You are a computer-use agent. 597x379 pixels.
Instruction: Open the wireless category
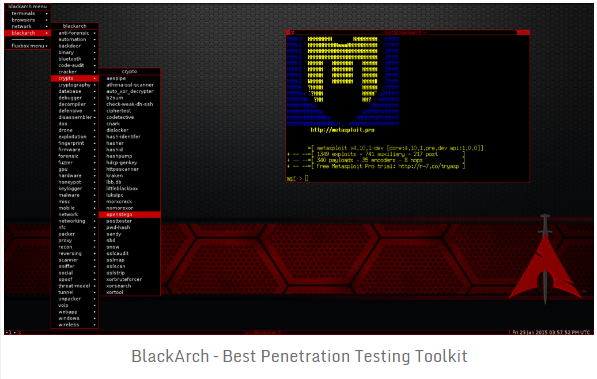75,325
